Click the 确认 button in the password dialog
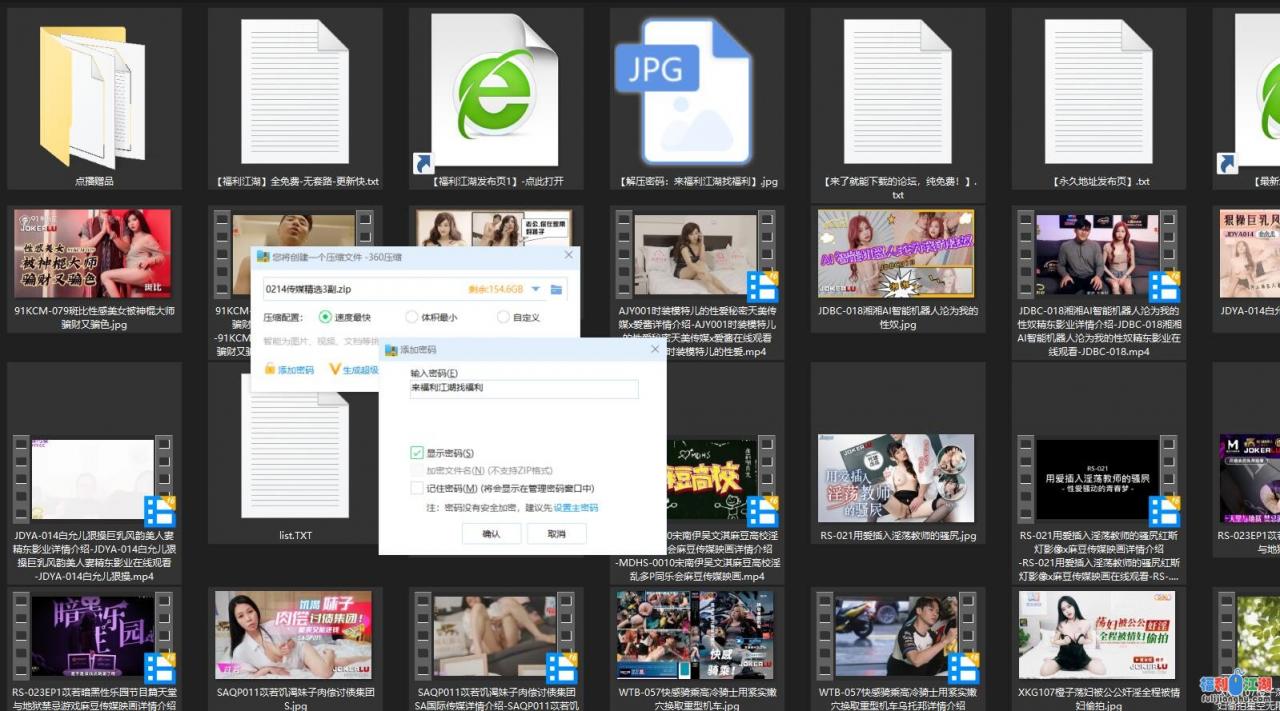This screenshot has width=1280, height=711. (491, 534)
